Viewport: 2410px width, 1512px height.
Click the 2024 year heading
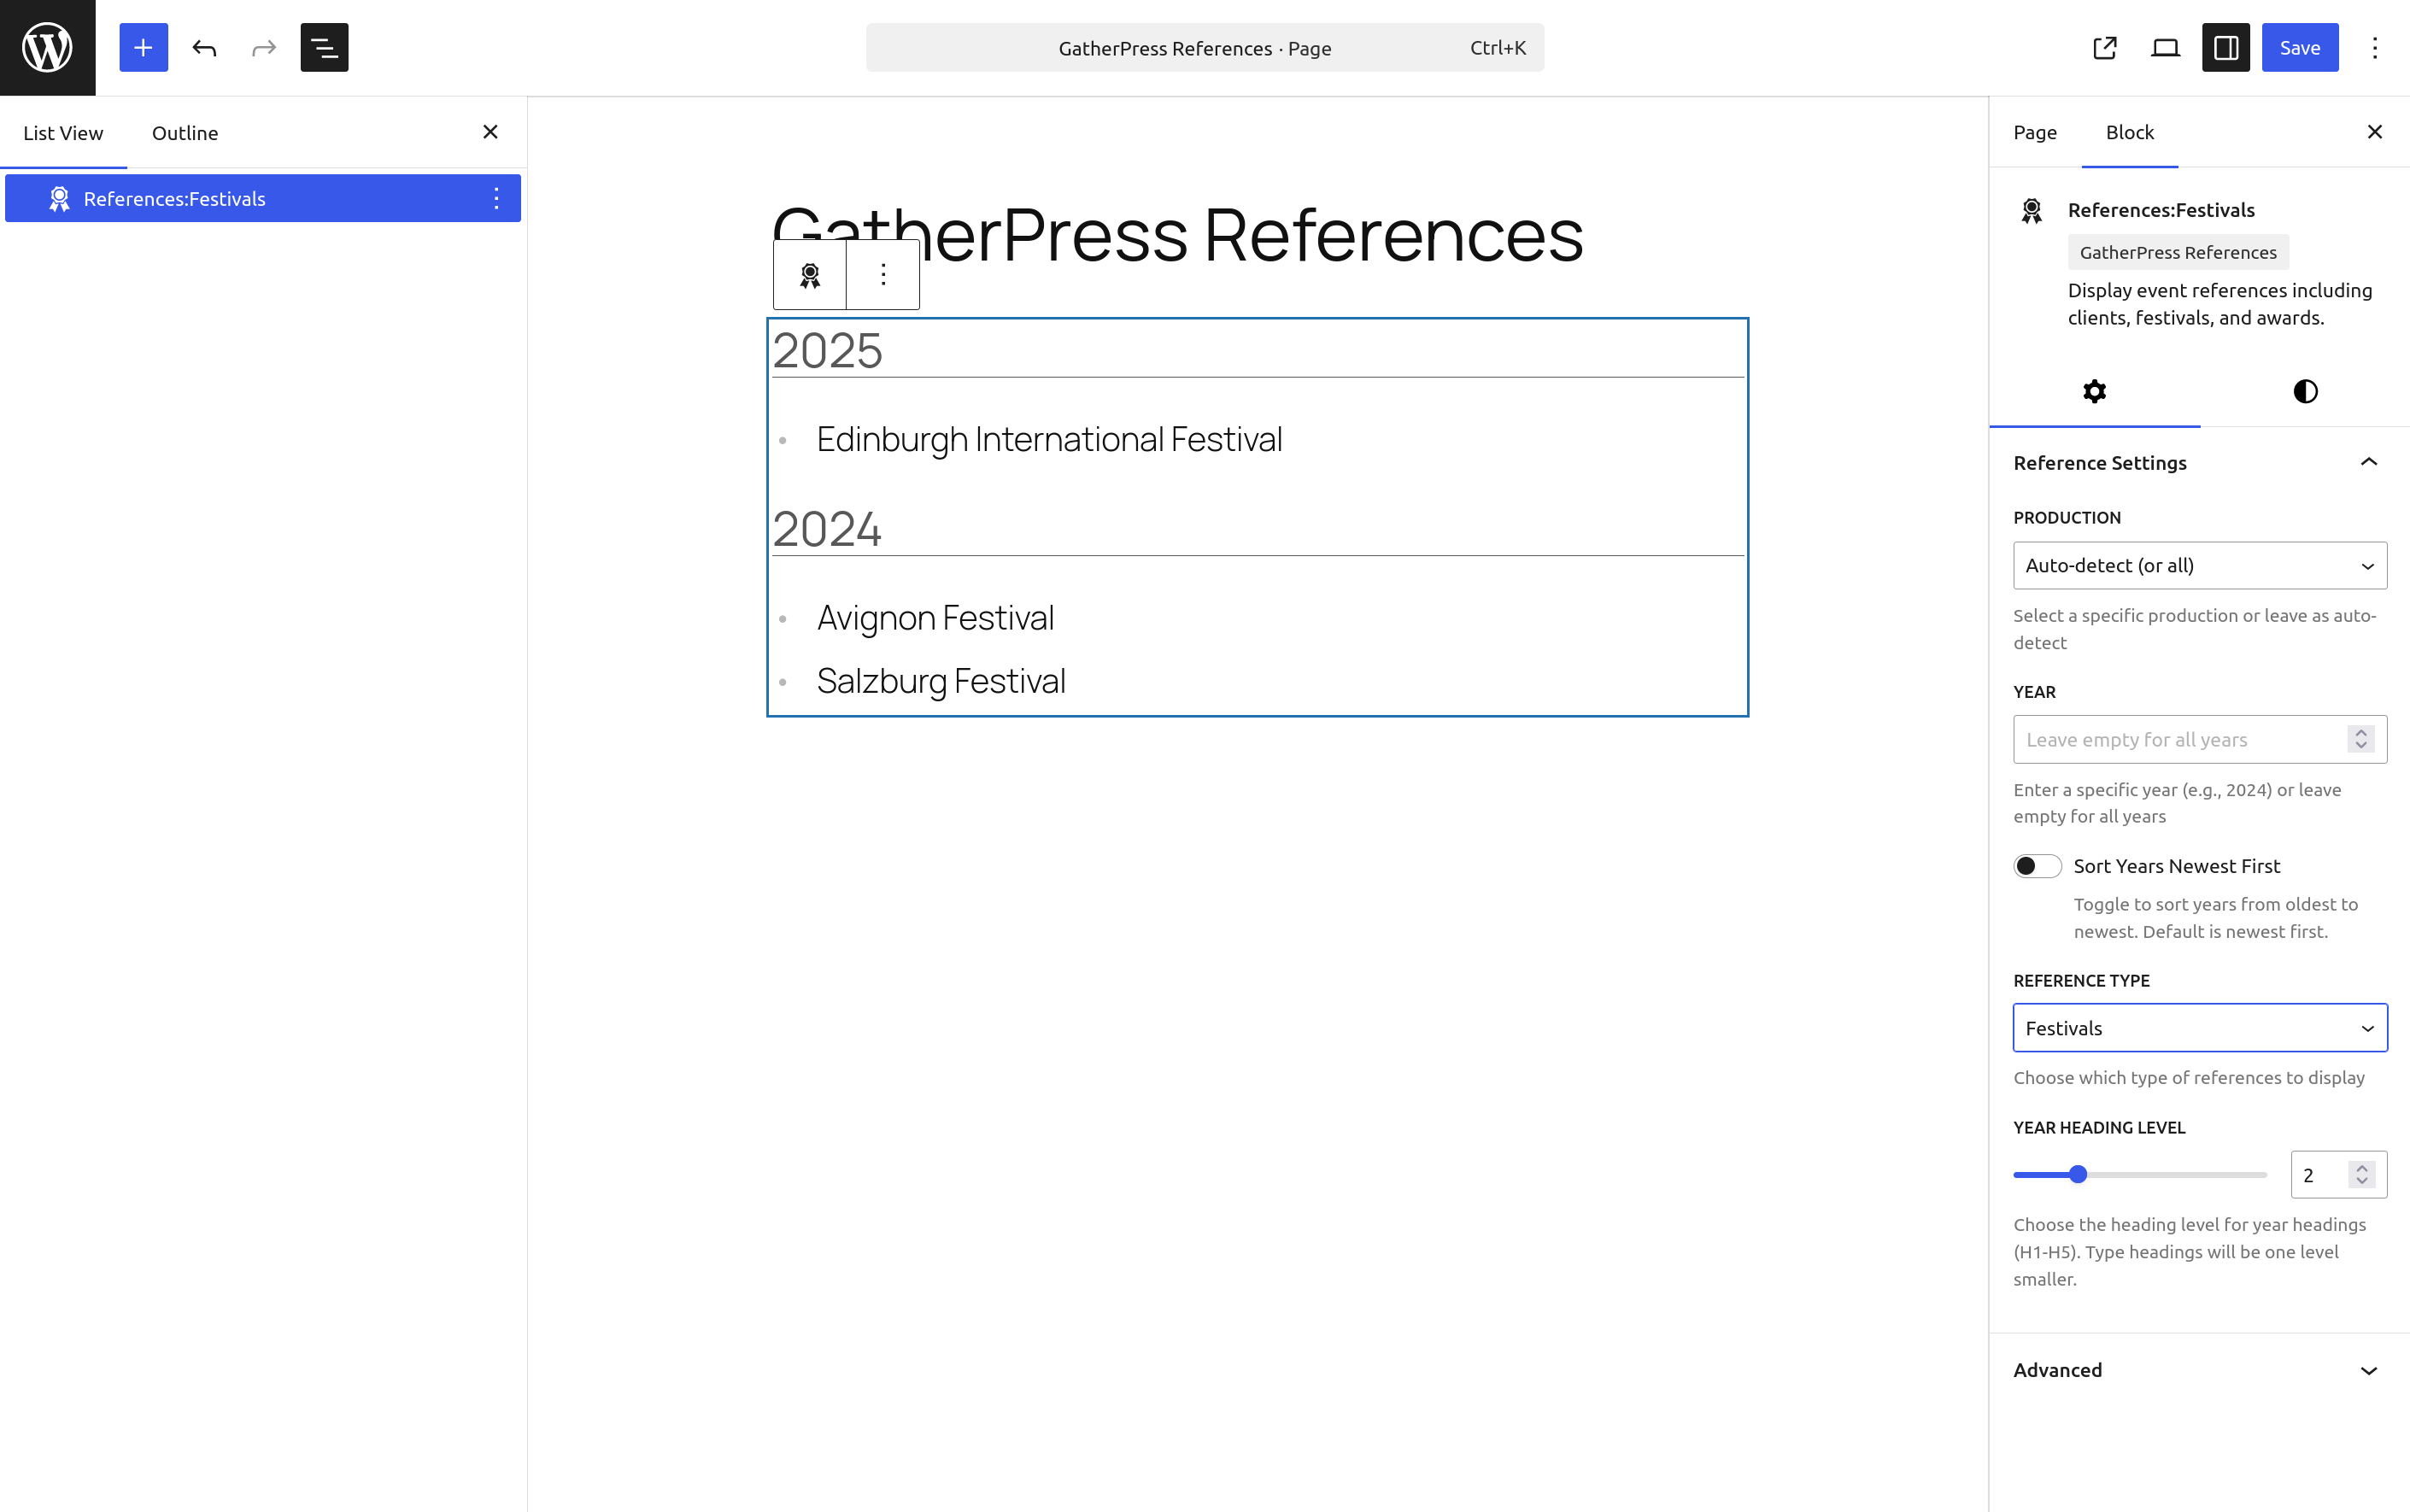pos(827,529)
